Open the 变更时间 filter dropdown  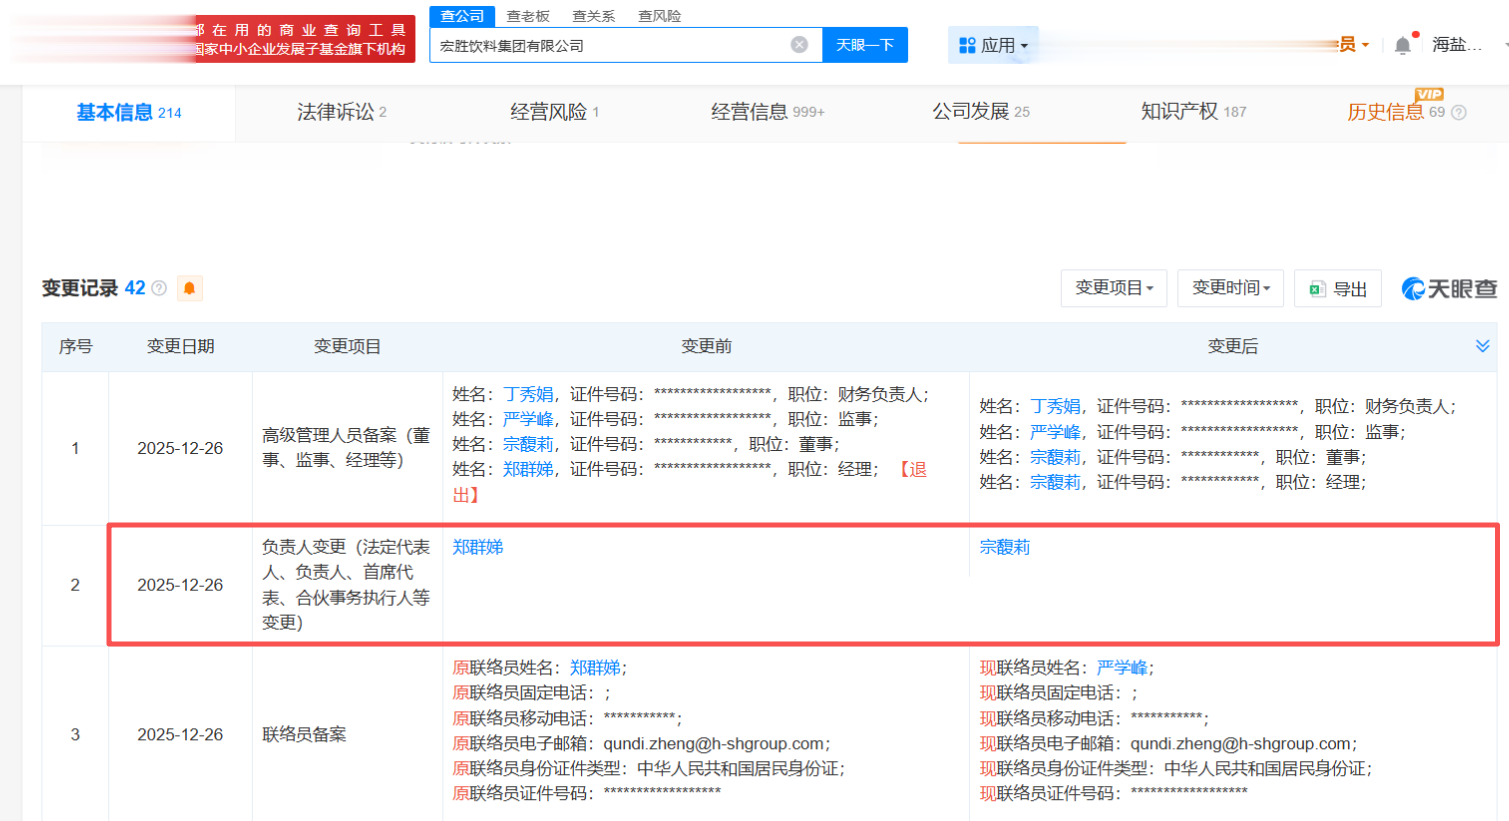tap(1230, 288)
